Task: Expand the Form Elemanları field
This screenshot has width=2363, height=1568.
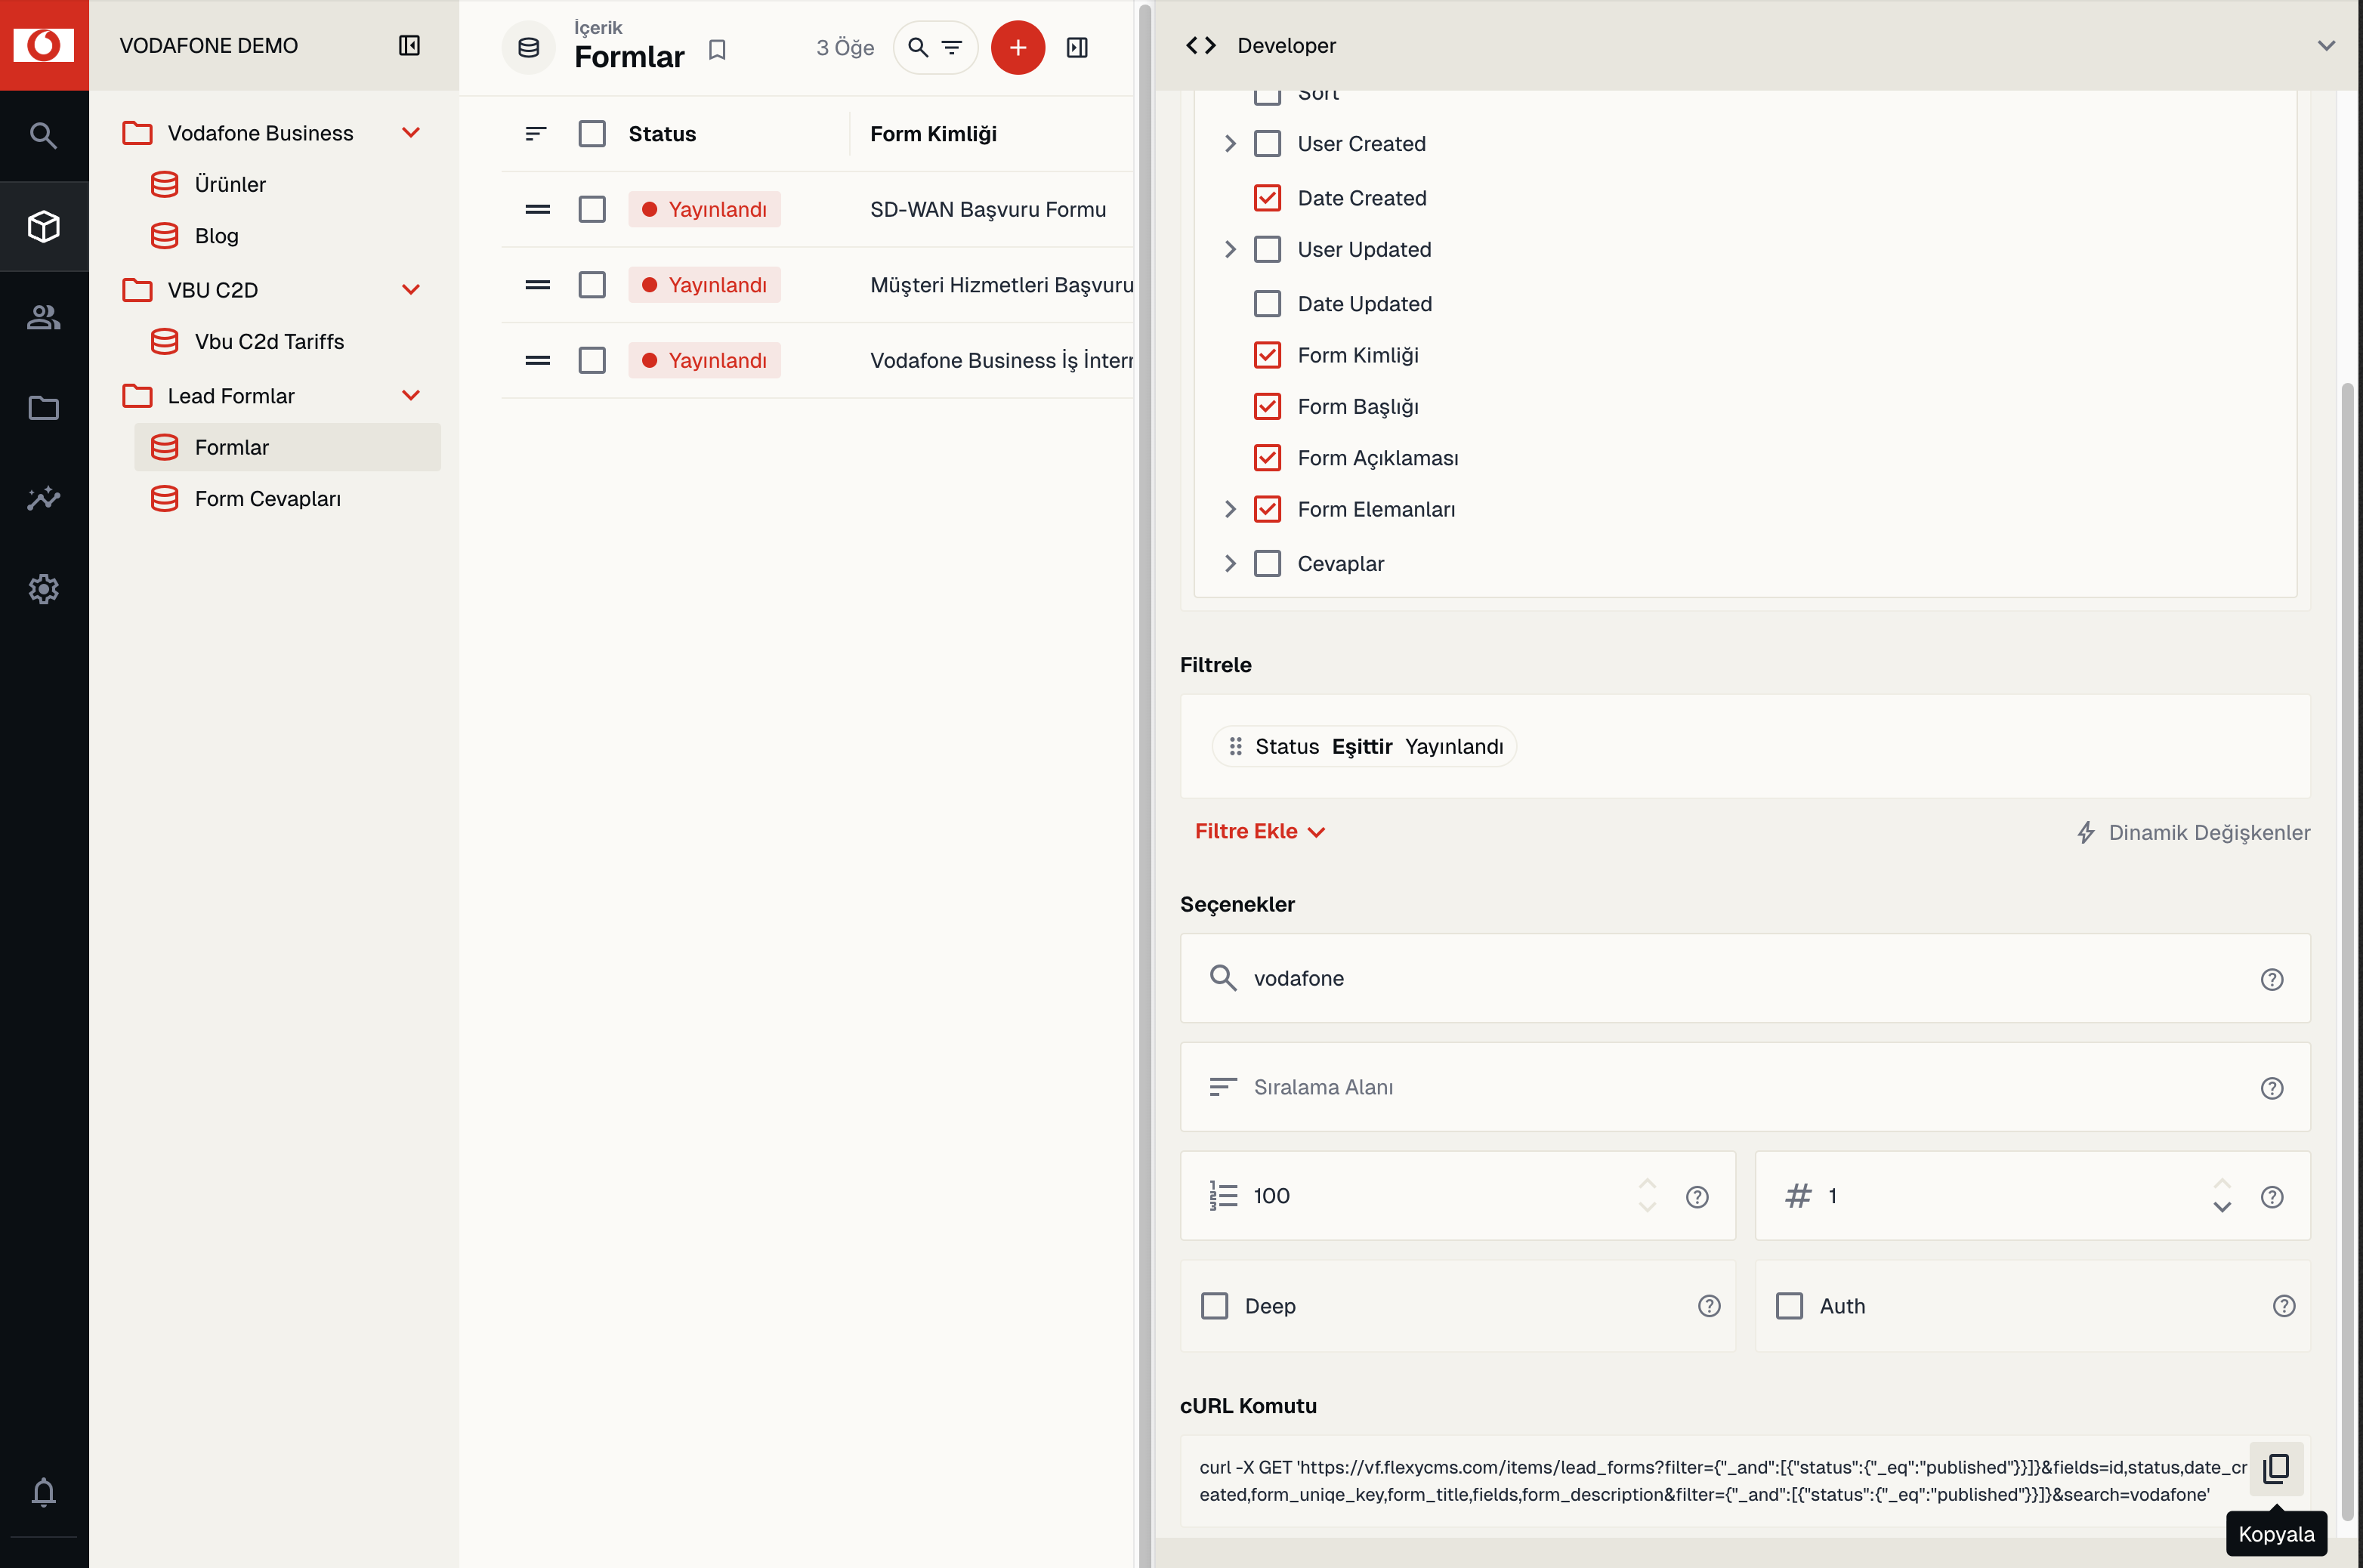Action: click(1230, 509)
